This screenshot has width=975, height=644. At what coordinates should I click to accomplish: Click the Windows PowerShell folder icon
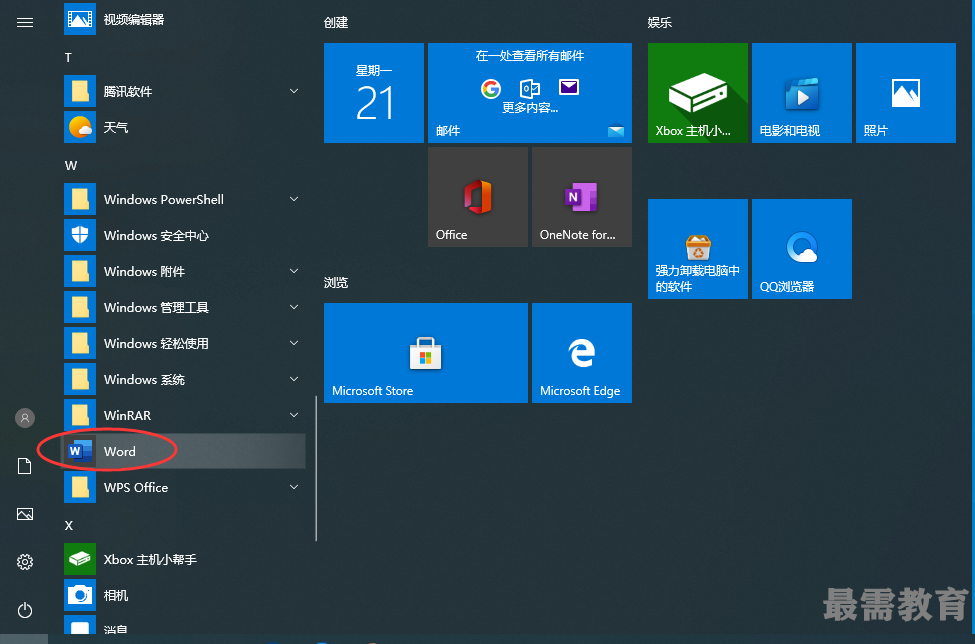(80, 200)
